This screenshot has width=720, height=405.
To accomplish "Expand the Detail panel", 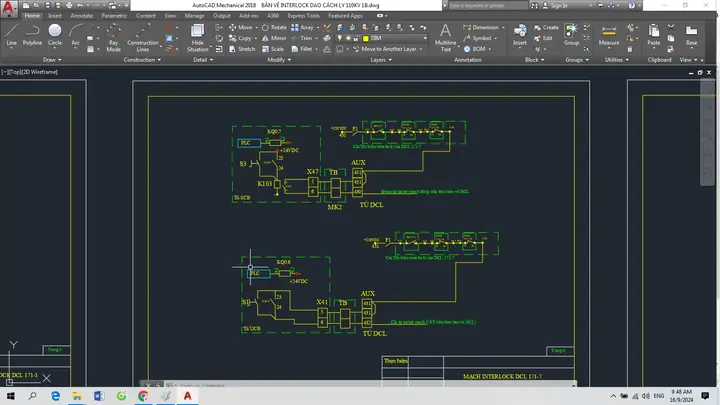I will [x=203, y=60].
